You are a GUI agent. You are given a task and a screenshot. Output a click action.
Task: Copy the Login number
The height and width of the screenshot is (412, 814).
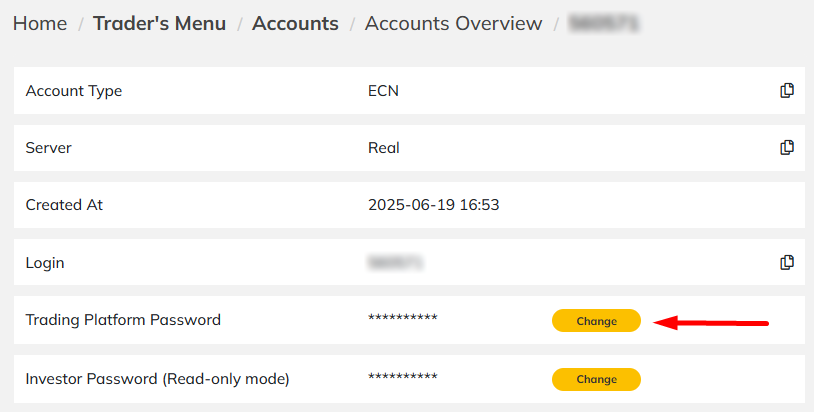coord(787,262)
